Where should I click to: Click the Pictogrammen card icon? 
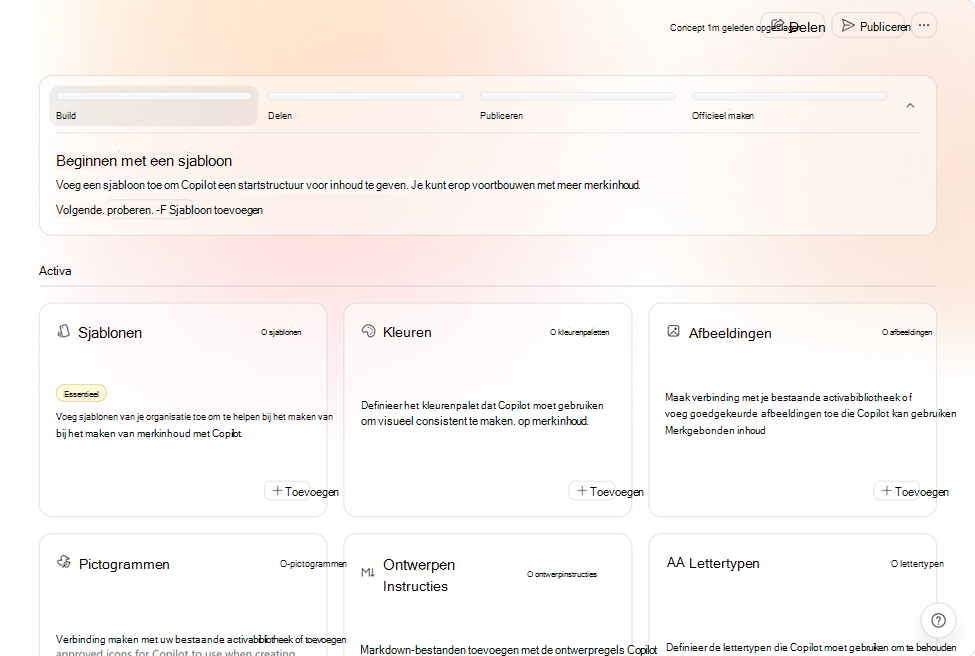pyautogui.click(x=63, y=562)
